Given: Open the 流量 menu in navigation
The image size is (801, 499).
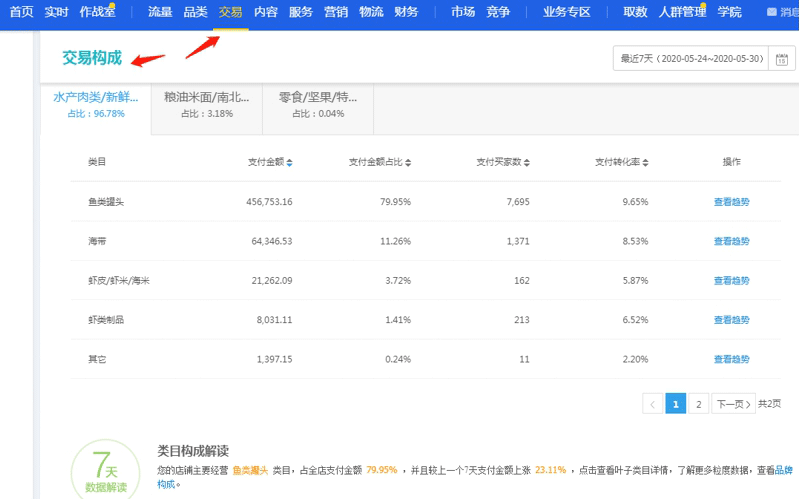Looking at the screenshot, I should tap(160, 13).
